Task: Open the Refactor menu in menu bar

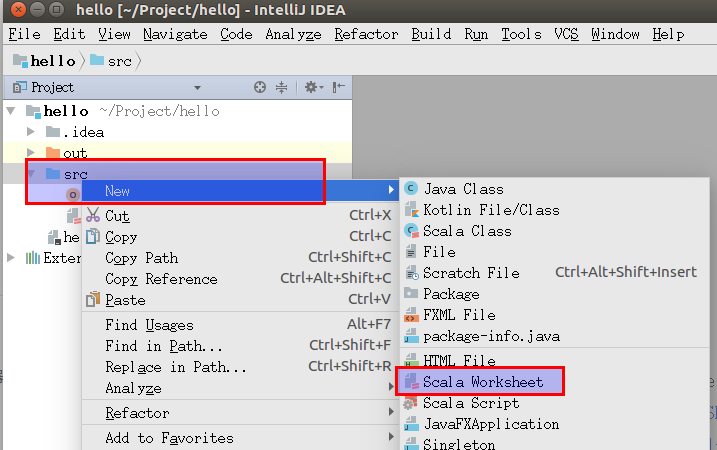Action: pyautogui.click(x=366, y=34)
